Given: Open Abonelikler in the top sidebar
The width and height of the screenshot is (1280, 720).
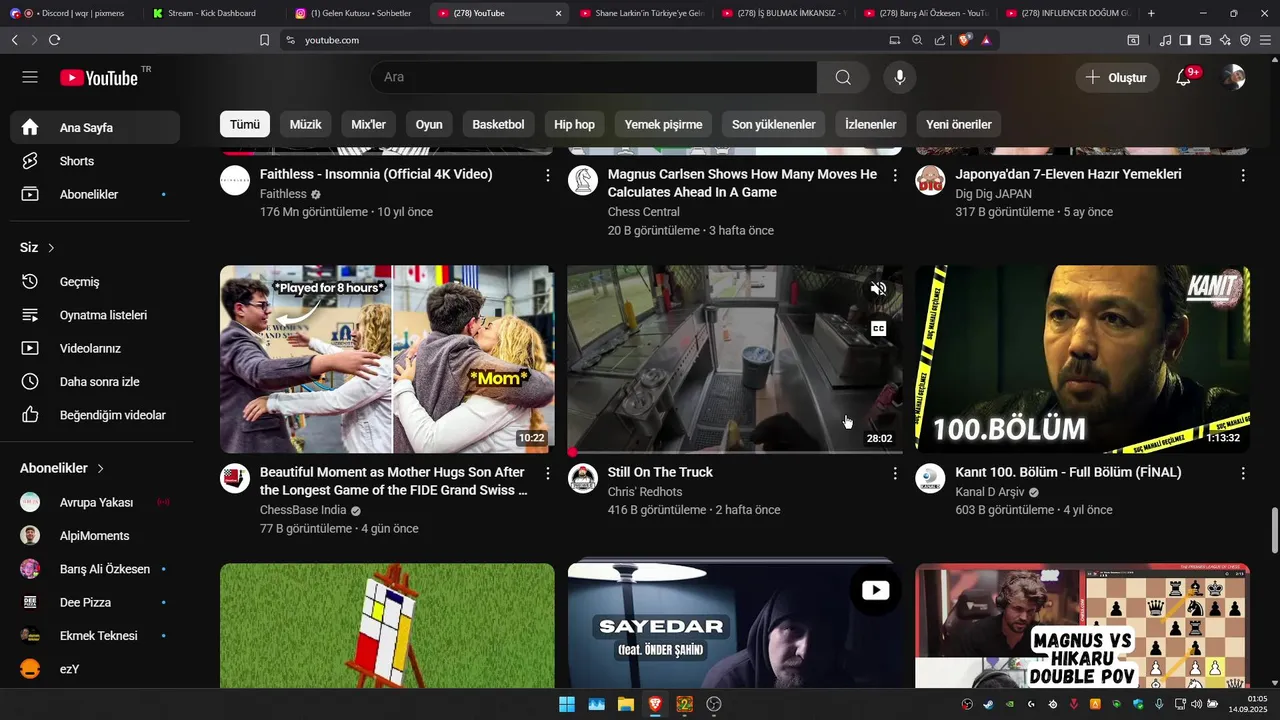Looking at the screenshot, I should coord(95,194).
